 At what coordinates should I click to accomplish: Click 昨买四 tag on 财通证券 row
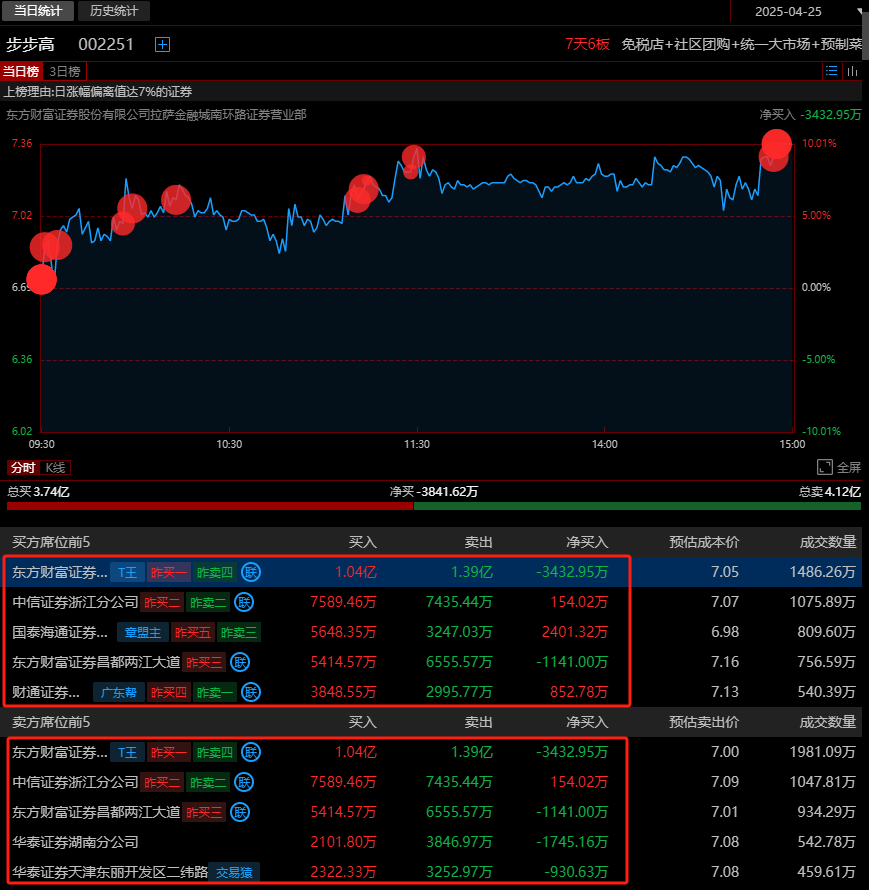(169, 692)
